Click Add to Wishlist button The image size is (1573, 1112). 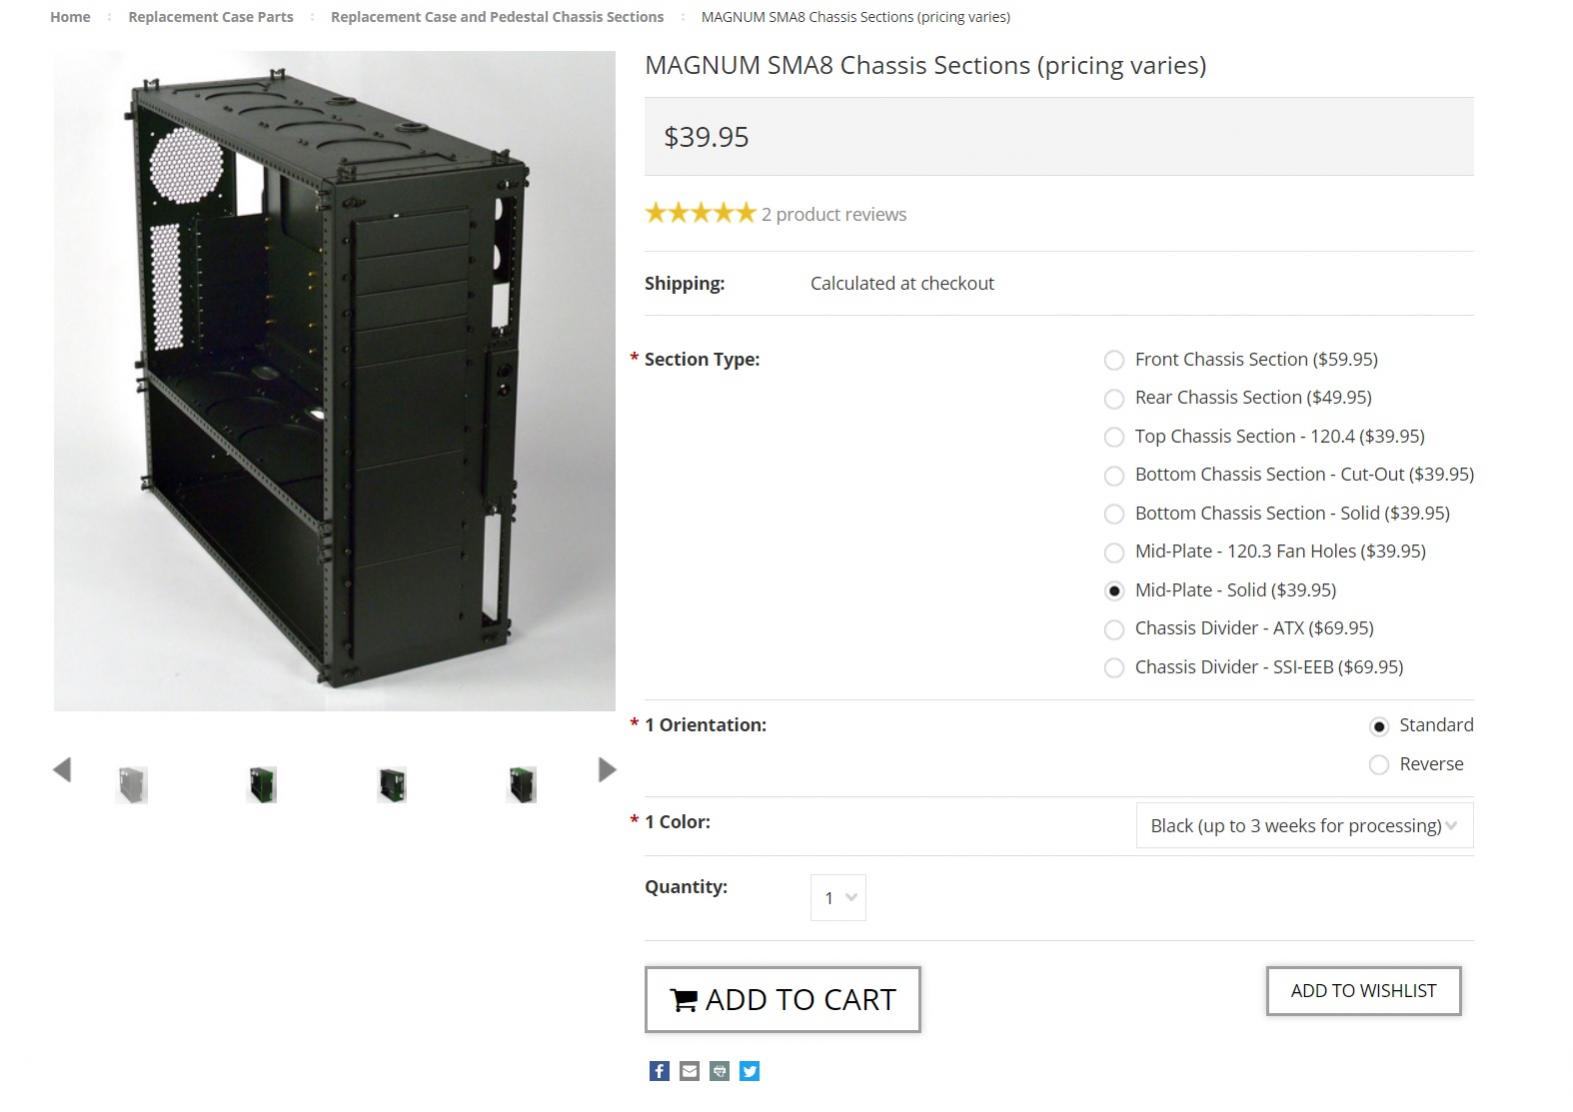pyautogui.click(x=1363, y=991)
